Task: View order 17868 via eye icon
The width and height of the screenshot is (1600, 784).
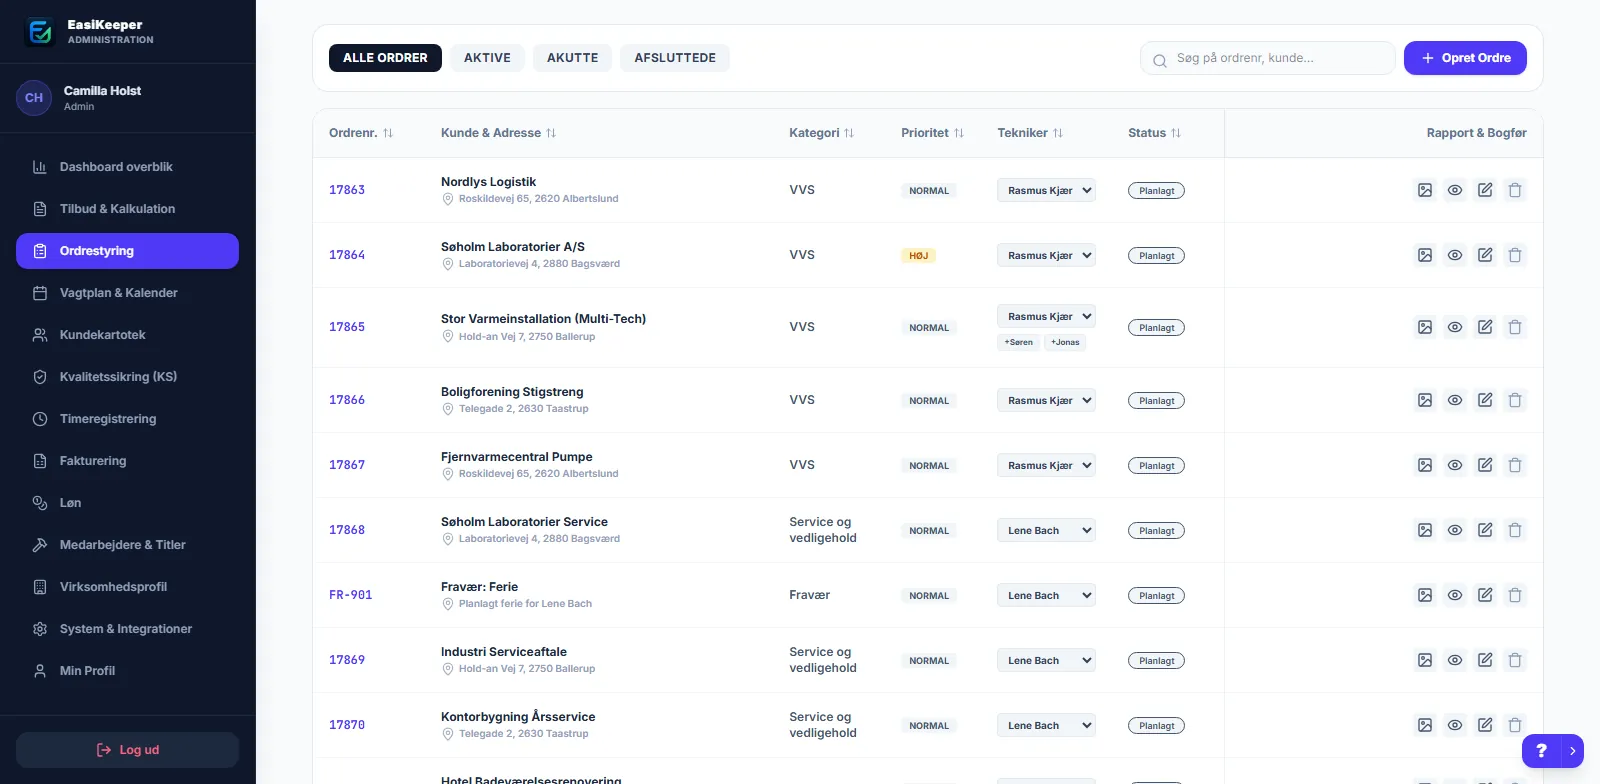Action: click(1455, 530)
